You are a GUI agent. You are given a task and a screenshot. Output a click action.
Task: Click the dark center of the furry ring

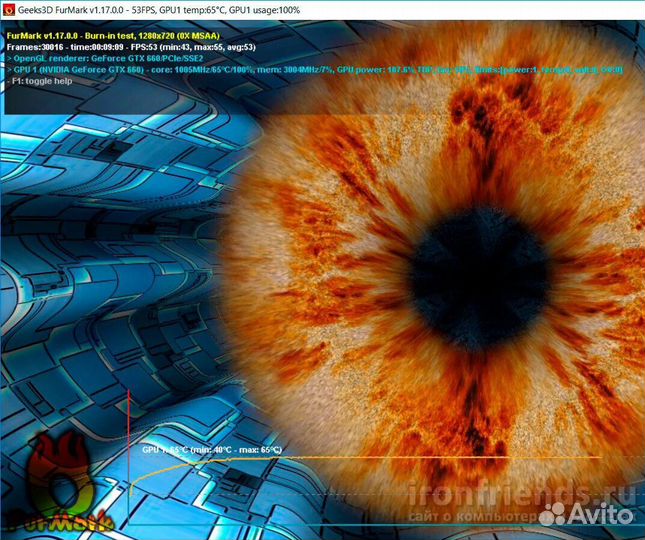[x=478, y=267]
